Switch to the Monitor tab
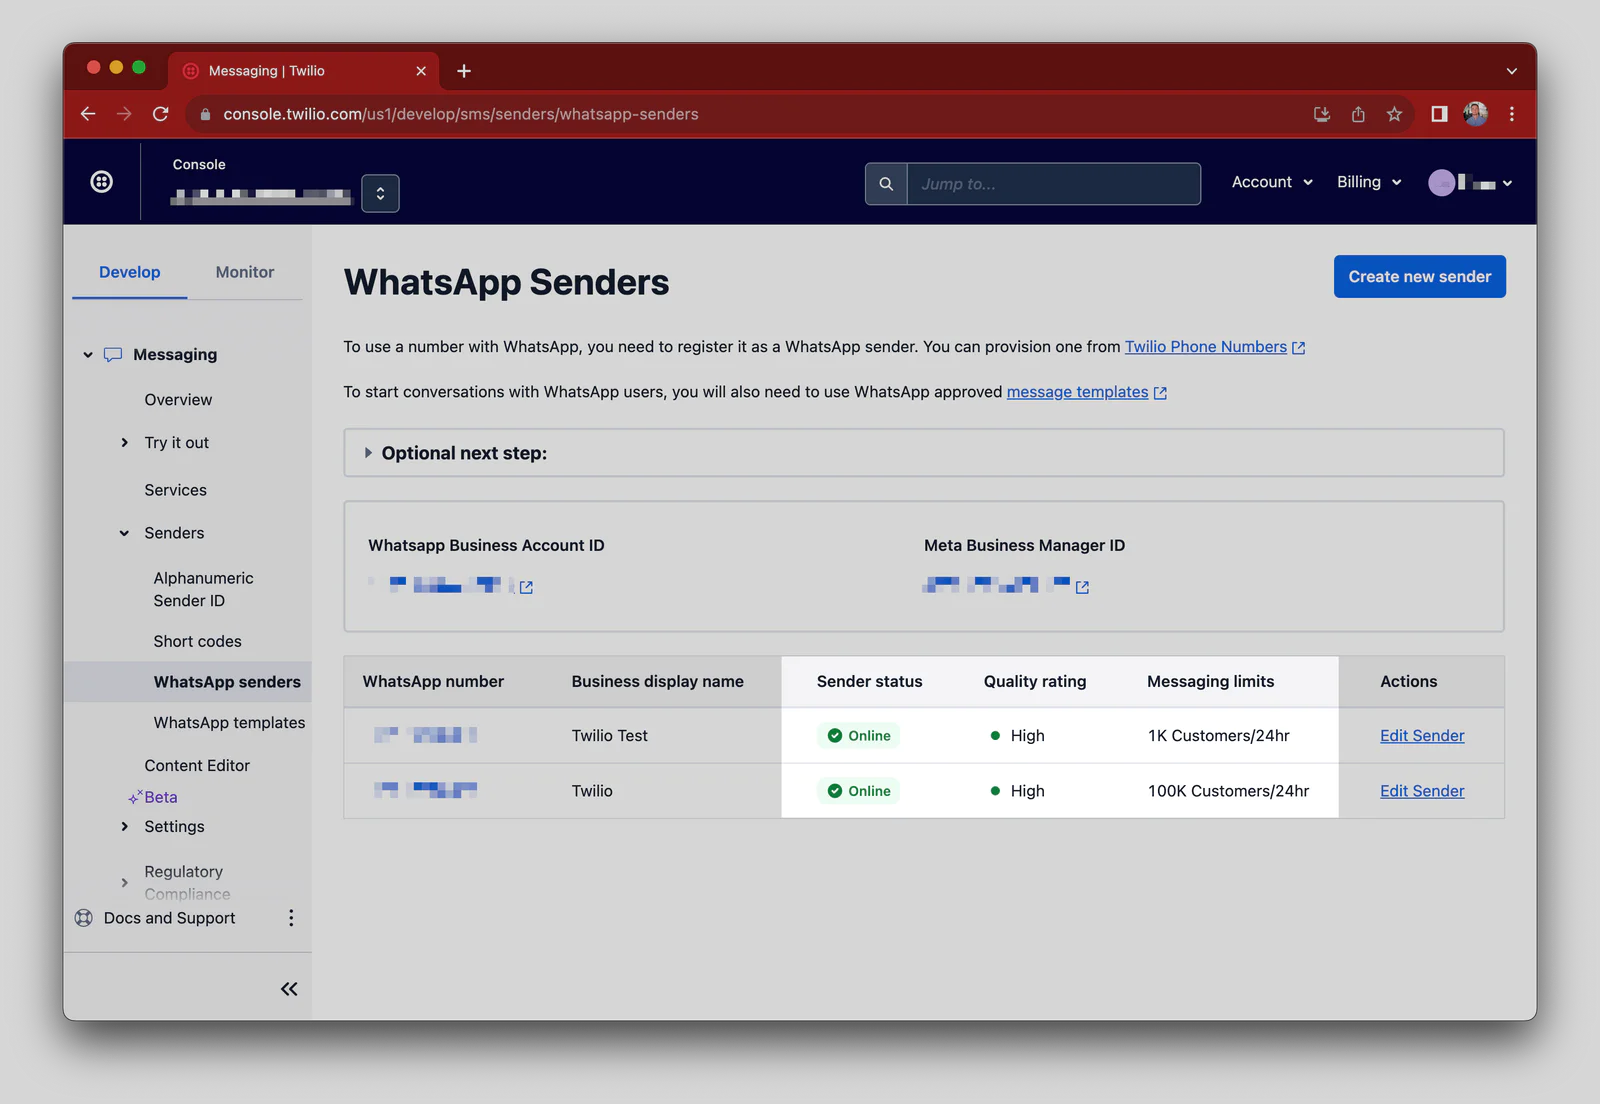This screenshot has height=1104, width=1600. coord(245,272)
